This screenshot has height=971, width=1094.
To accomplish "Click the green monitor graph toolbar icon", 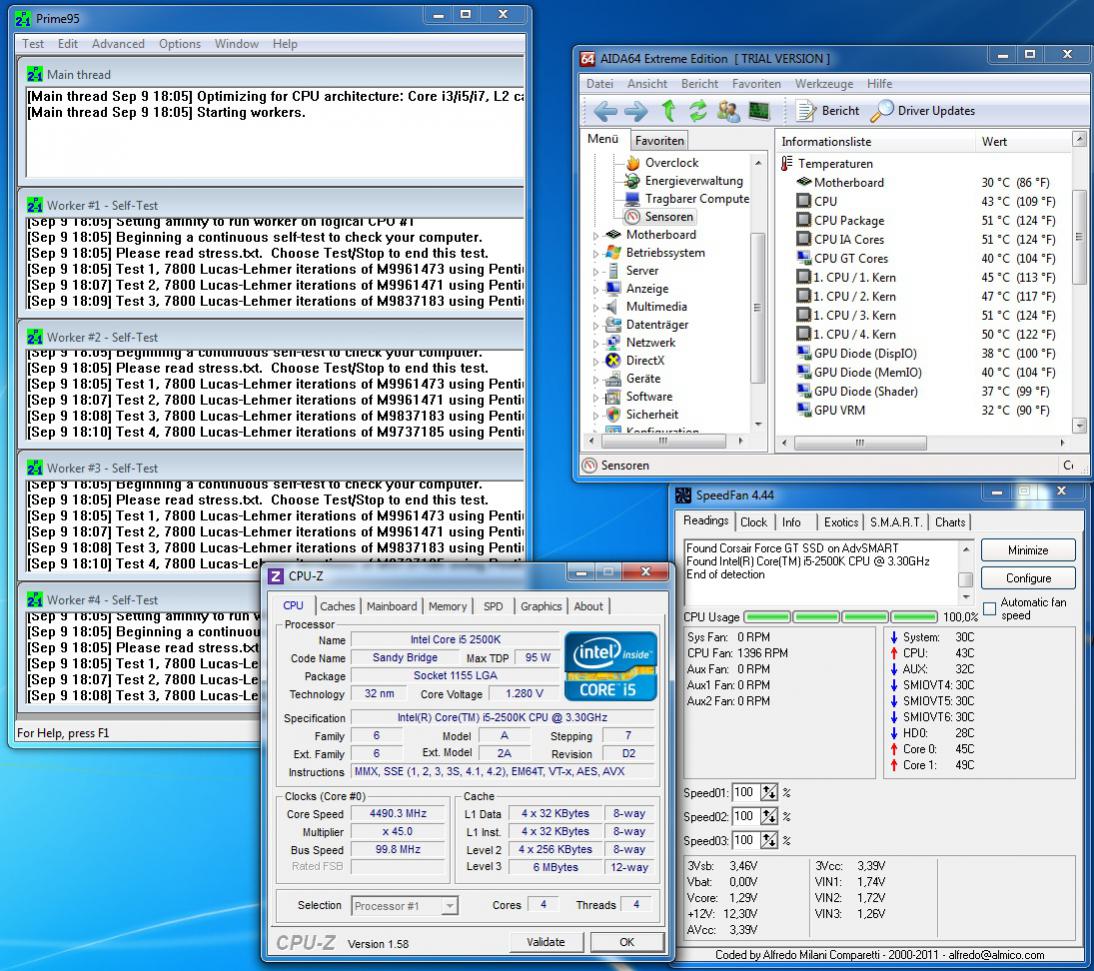I will click(759, 111).
